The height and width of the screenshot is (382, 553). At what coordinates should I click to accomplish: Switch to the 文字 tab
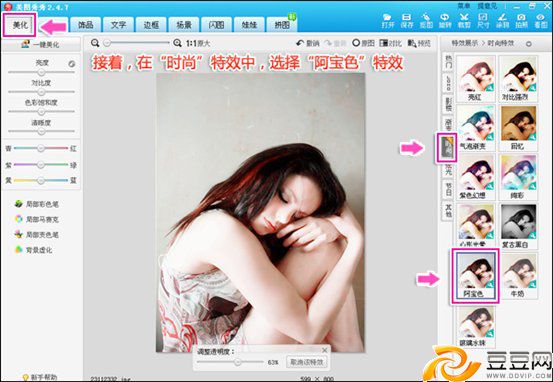118,25
